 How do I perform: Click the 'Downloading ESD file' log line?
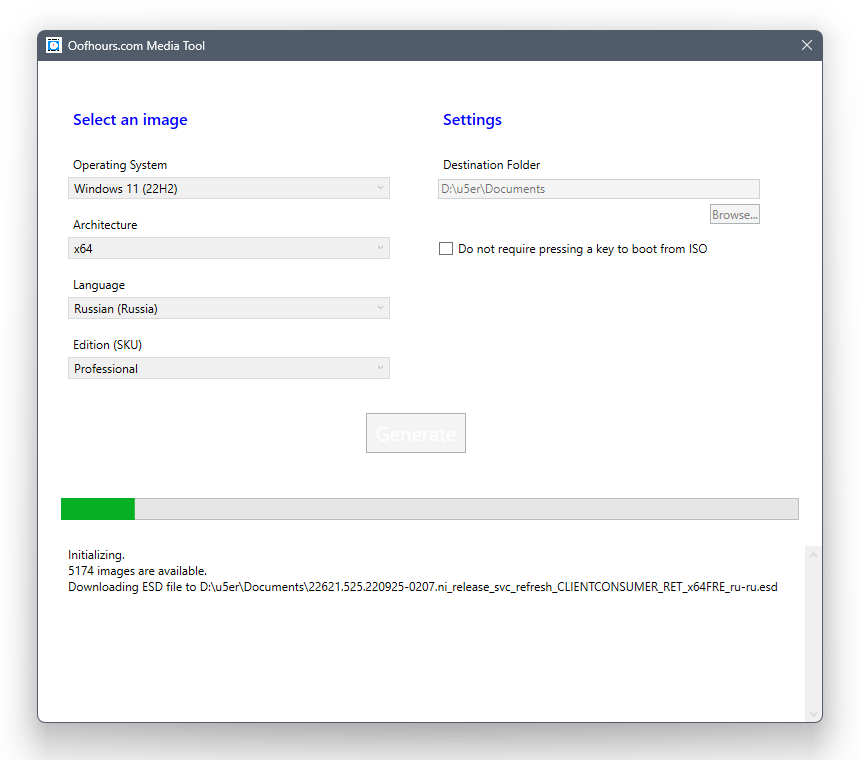point(423,587)
